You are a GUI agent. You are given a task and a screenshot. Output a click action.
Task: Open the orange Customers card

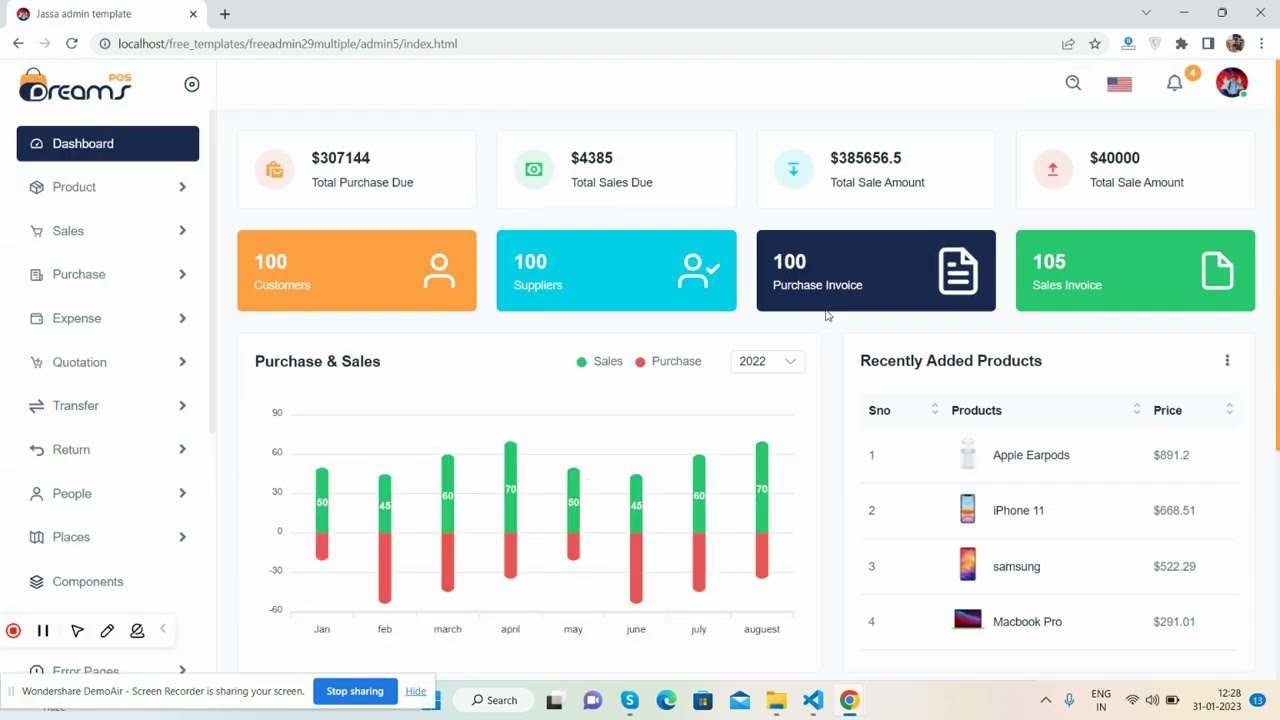tap(357, 271)
